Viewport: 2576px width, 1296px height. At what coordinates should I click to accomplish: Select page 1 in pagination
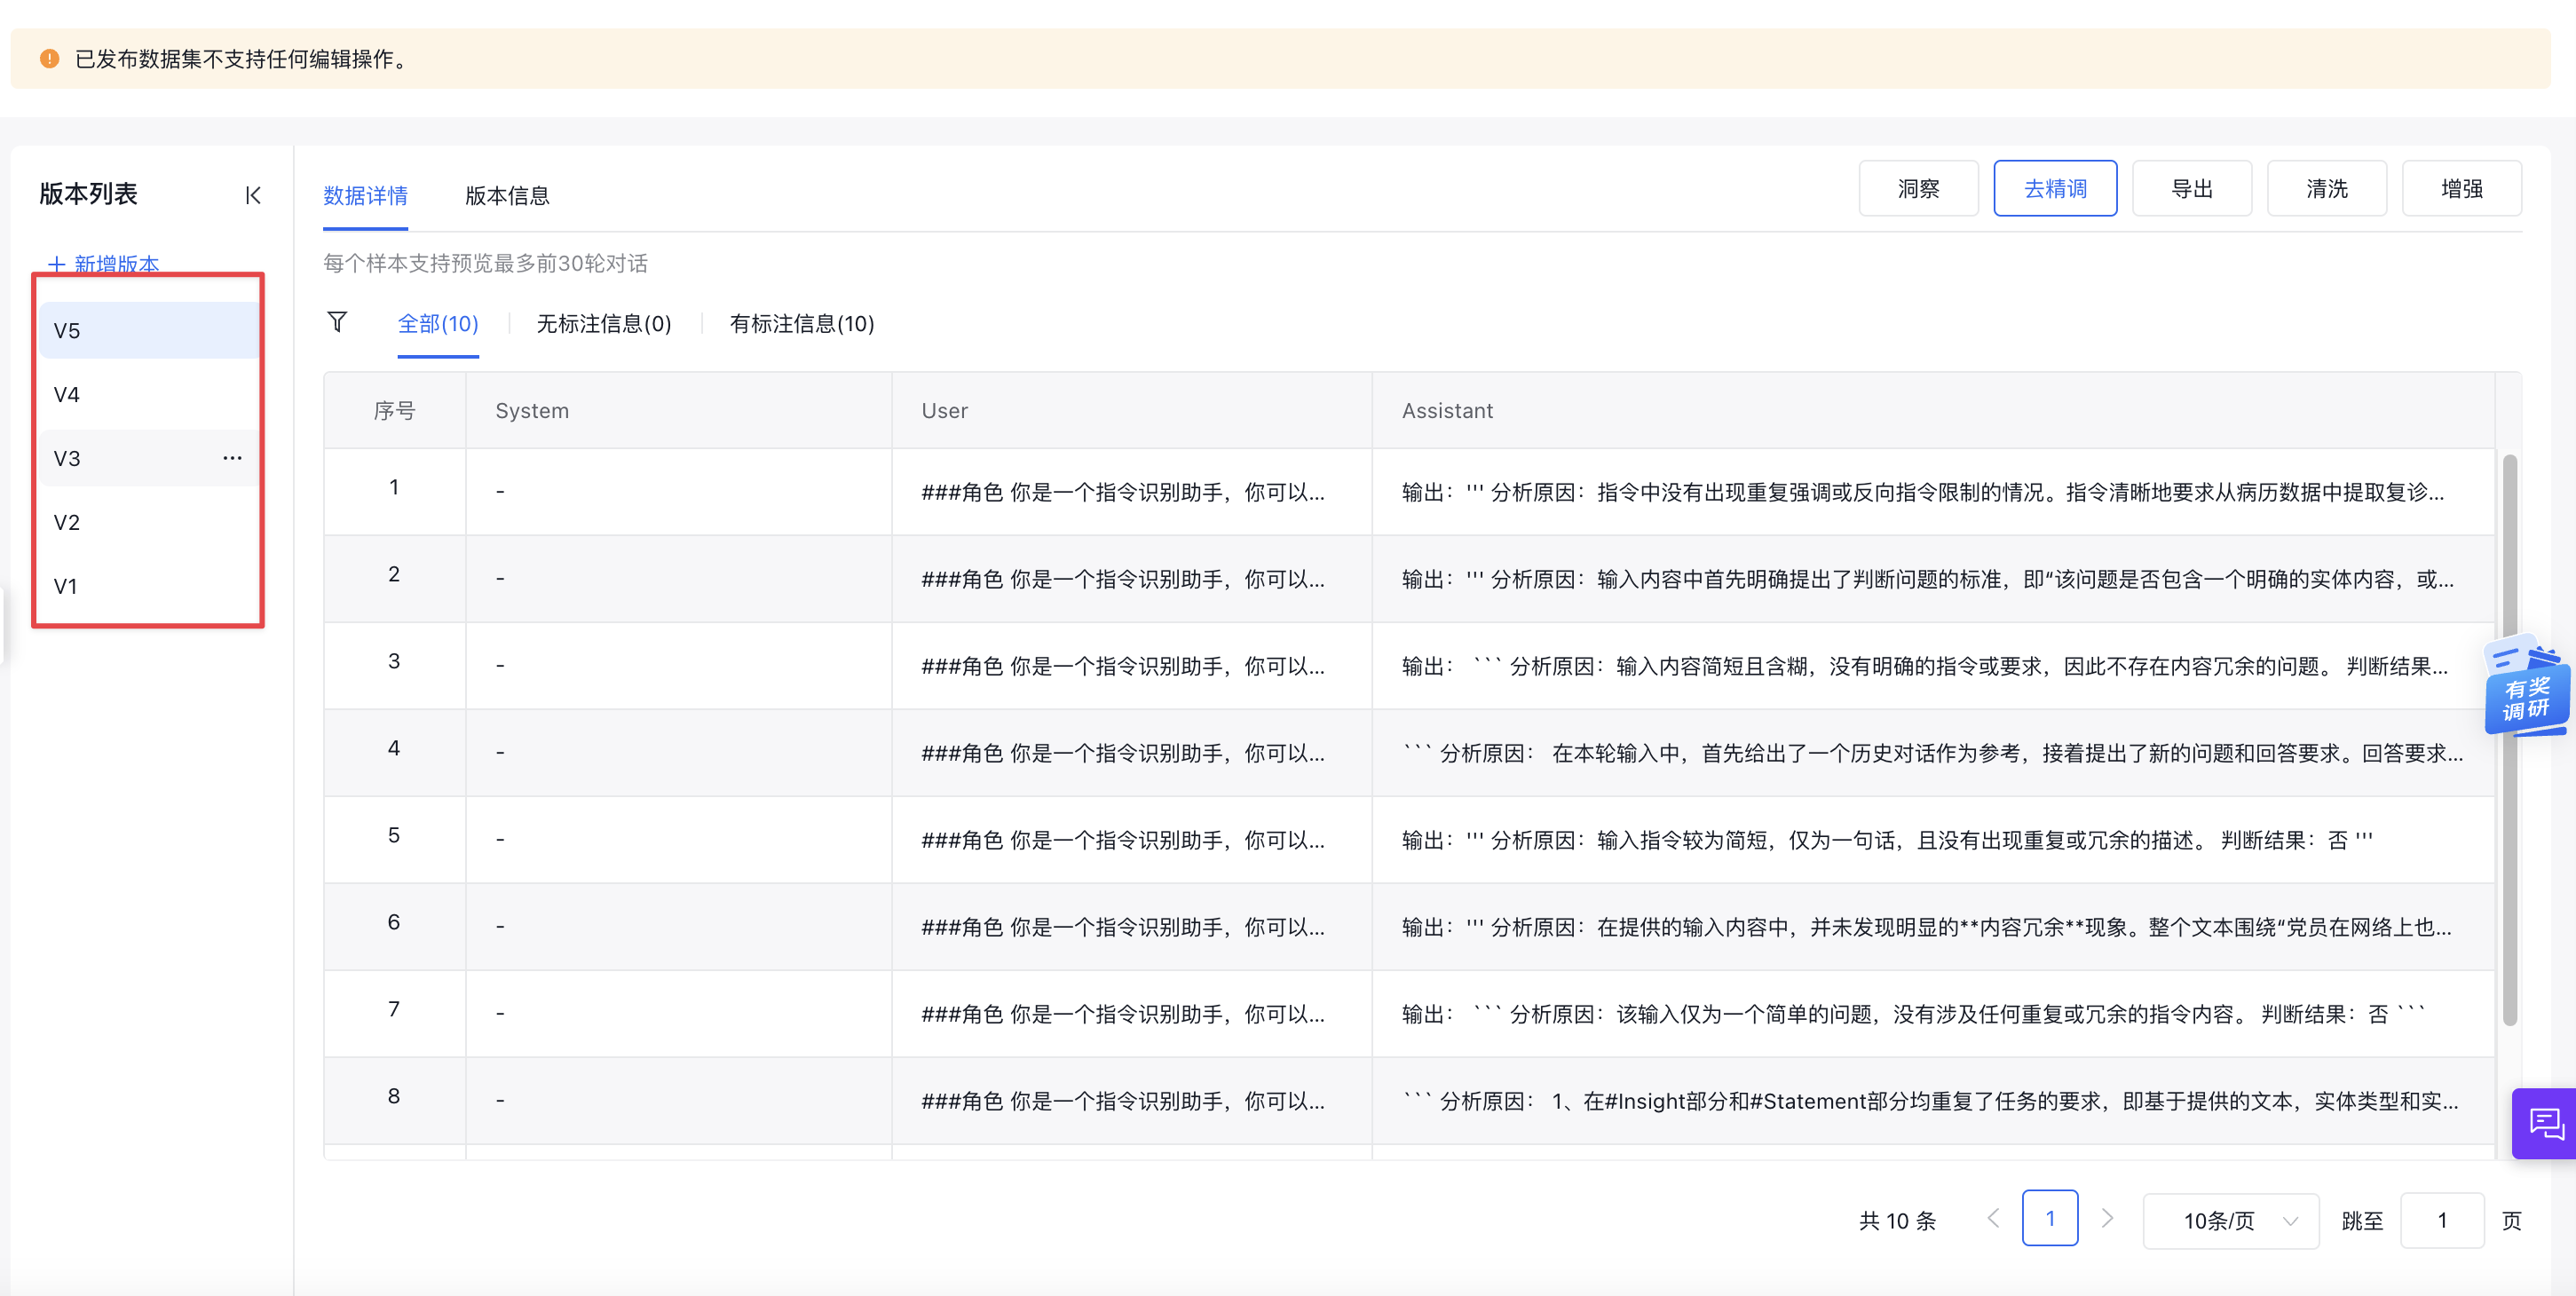(x=2050, y=1218)
